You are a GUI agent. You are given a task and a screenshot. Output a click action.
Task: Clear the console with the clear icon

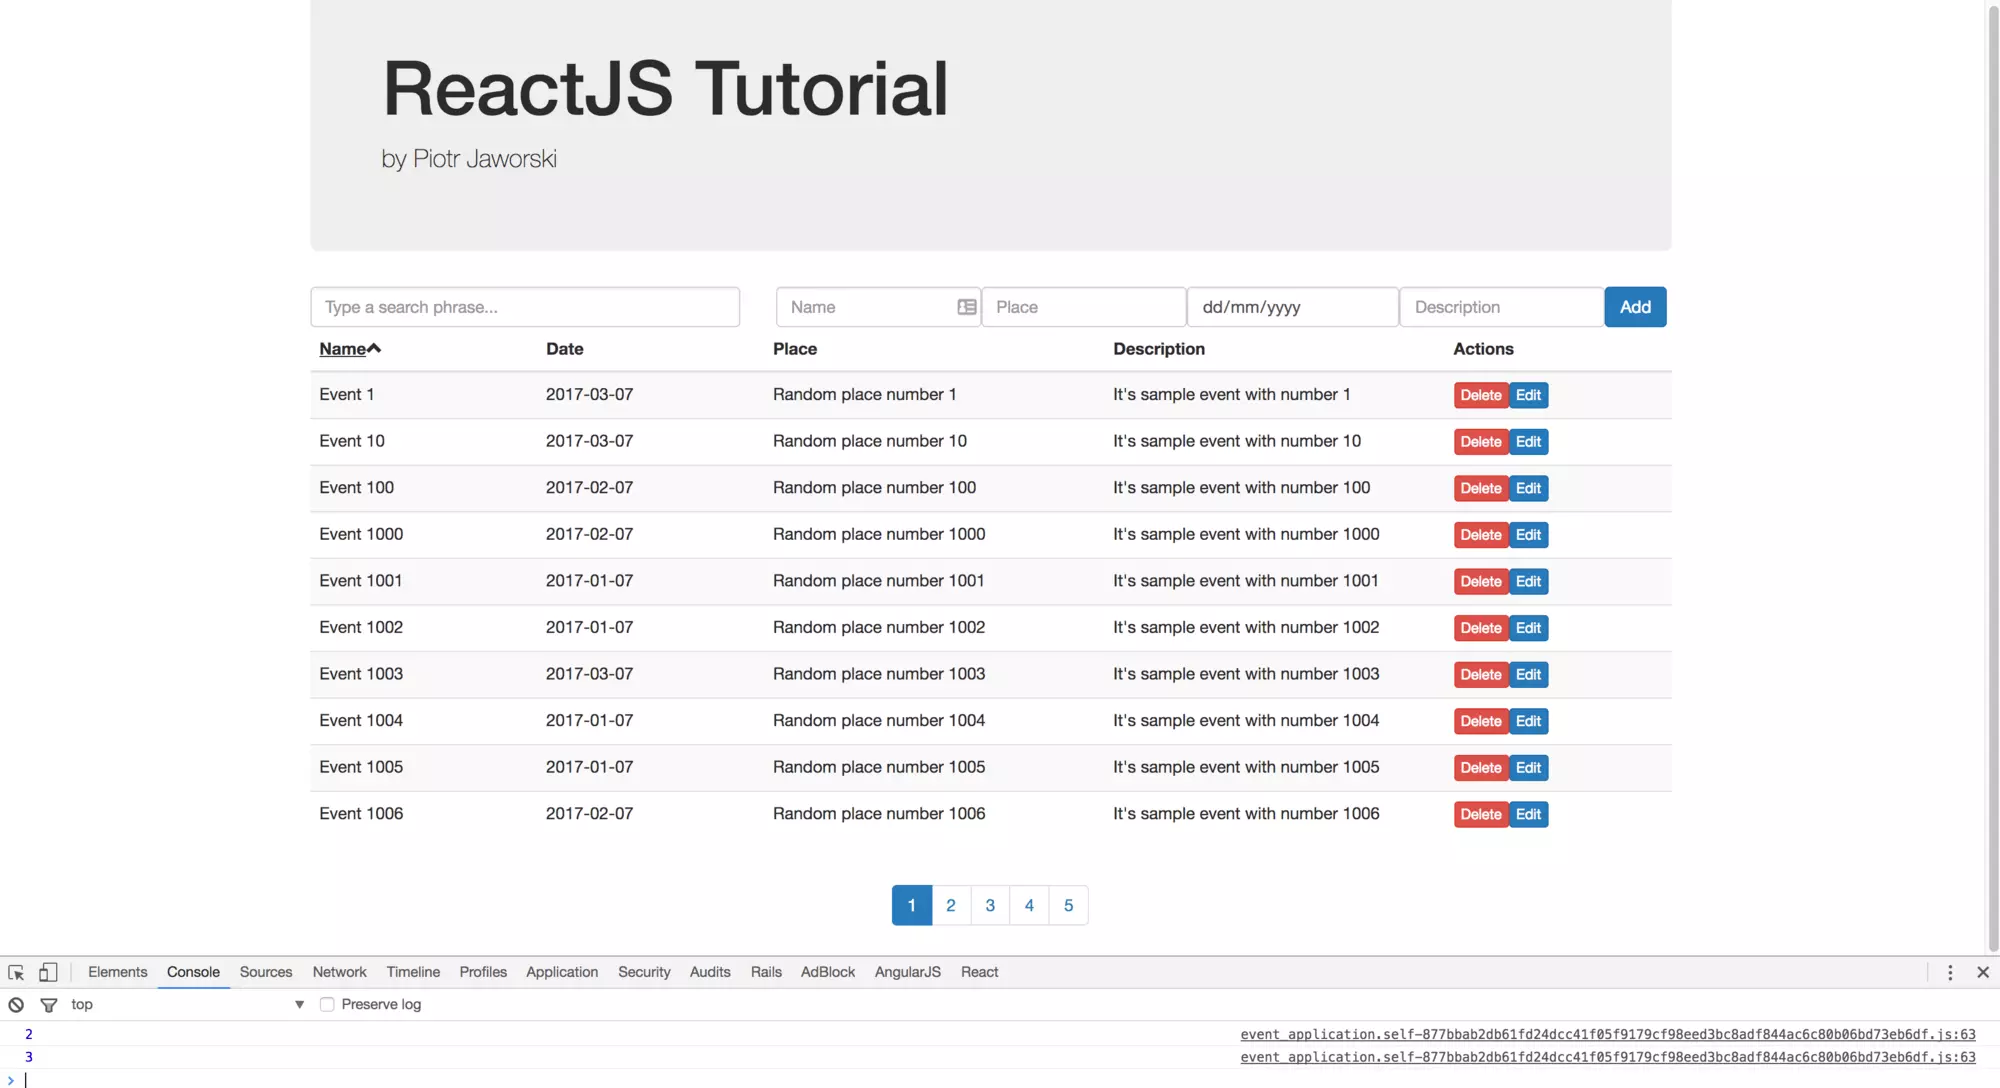16,1005
